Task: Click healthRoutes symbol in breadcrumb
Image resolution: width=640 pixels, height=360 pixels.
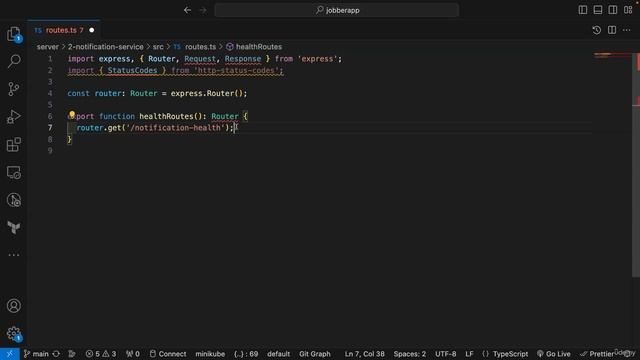Action: [x=254, y=47]
